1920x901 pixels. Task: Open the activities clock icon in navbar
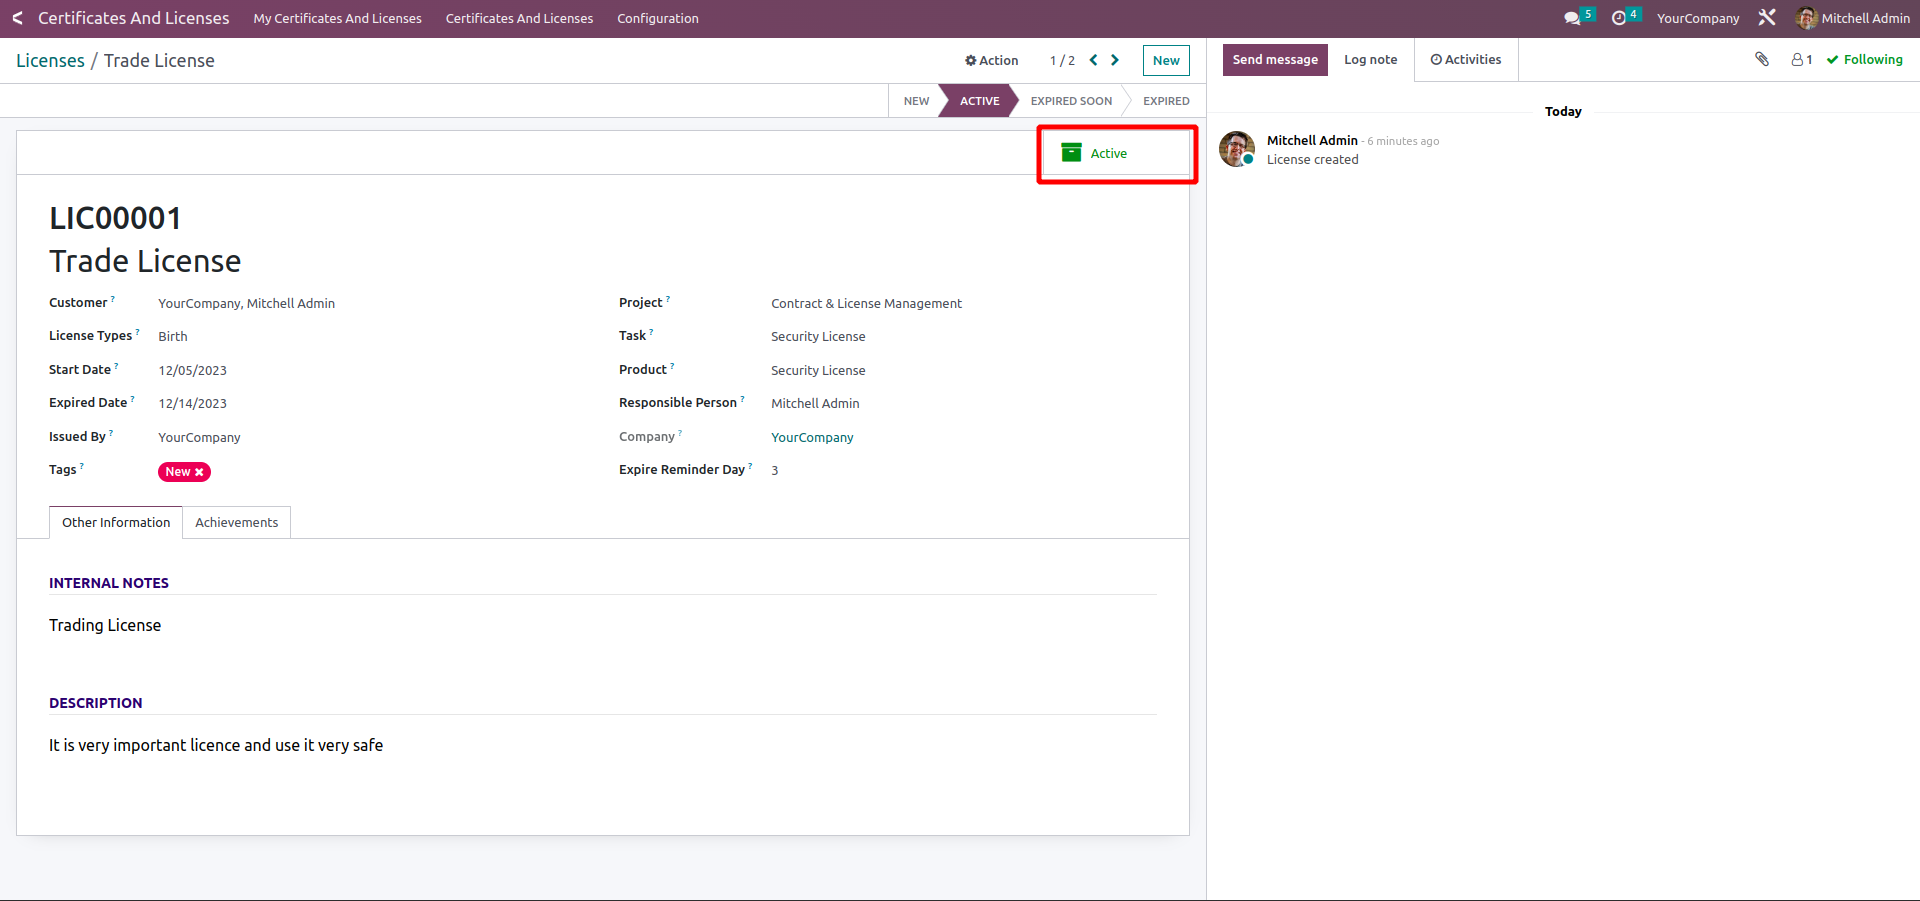coord(1619,18)
